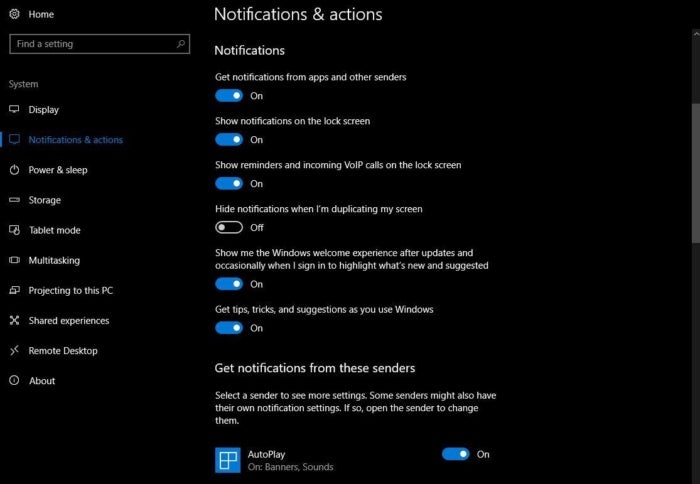Click the vertical scrollbar thumb
The width and height of the screenshot is (700, 484).
(x=696, y=173)
